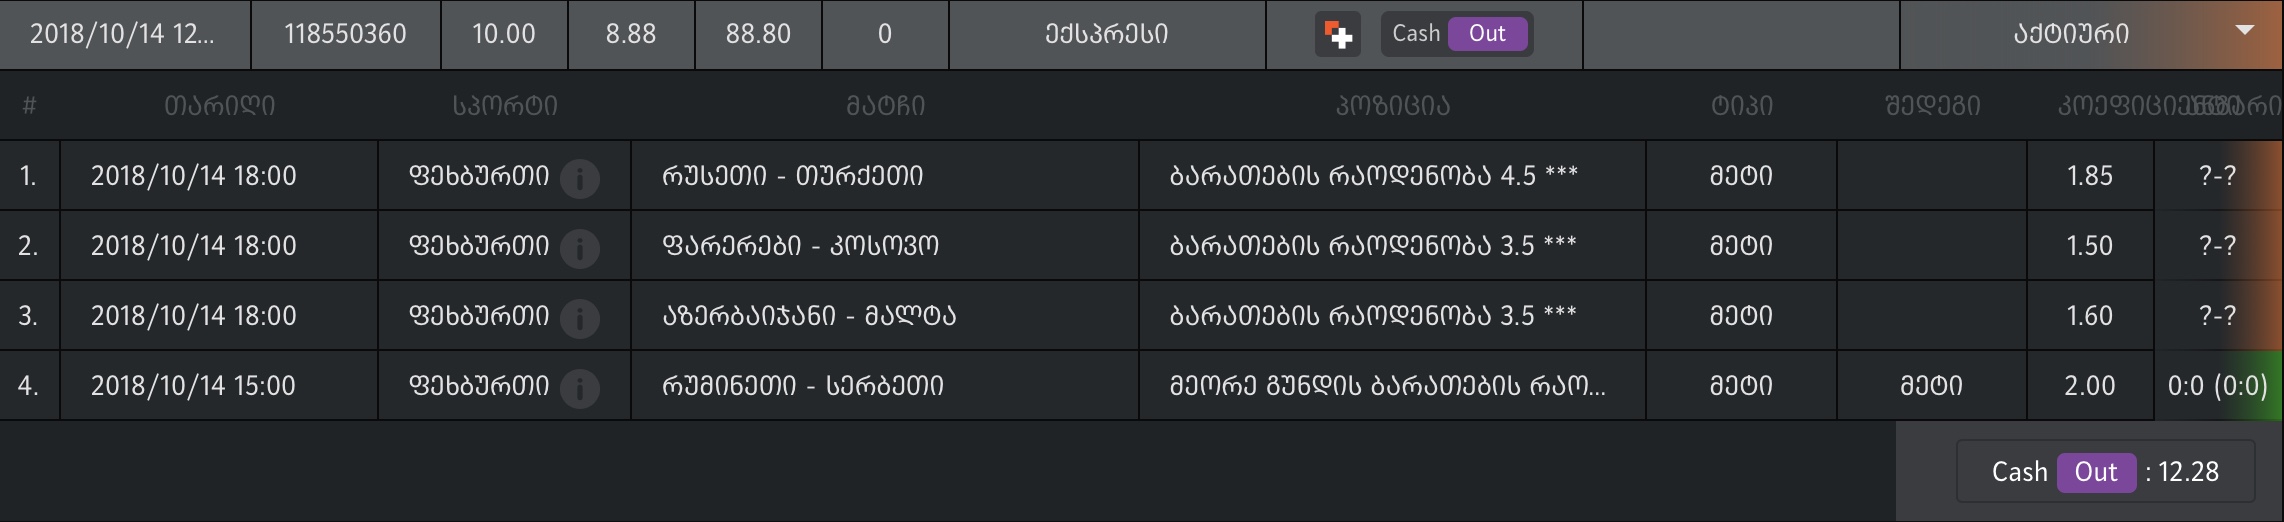This screenshot has width=2284, height=522.
Task: Click the რუსეთი - თურქეთი match name
Action: tap(792, 176)
